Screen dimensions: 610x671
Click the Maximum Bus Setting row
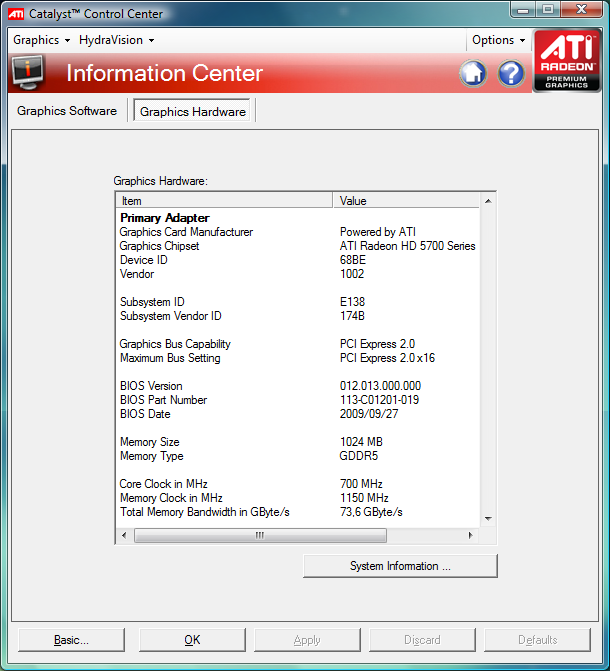tap(298, 358)
